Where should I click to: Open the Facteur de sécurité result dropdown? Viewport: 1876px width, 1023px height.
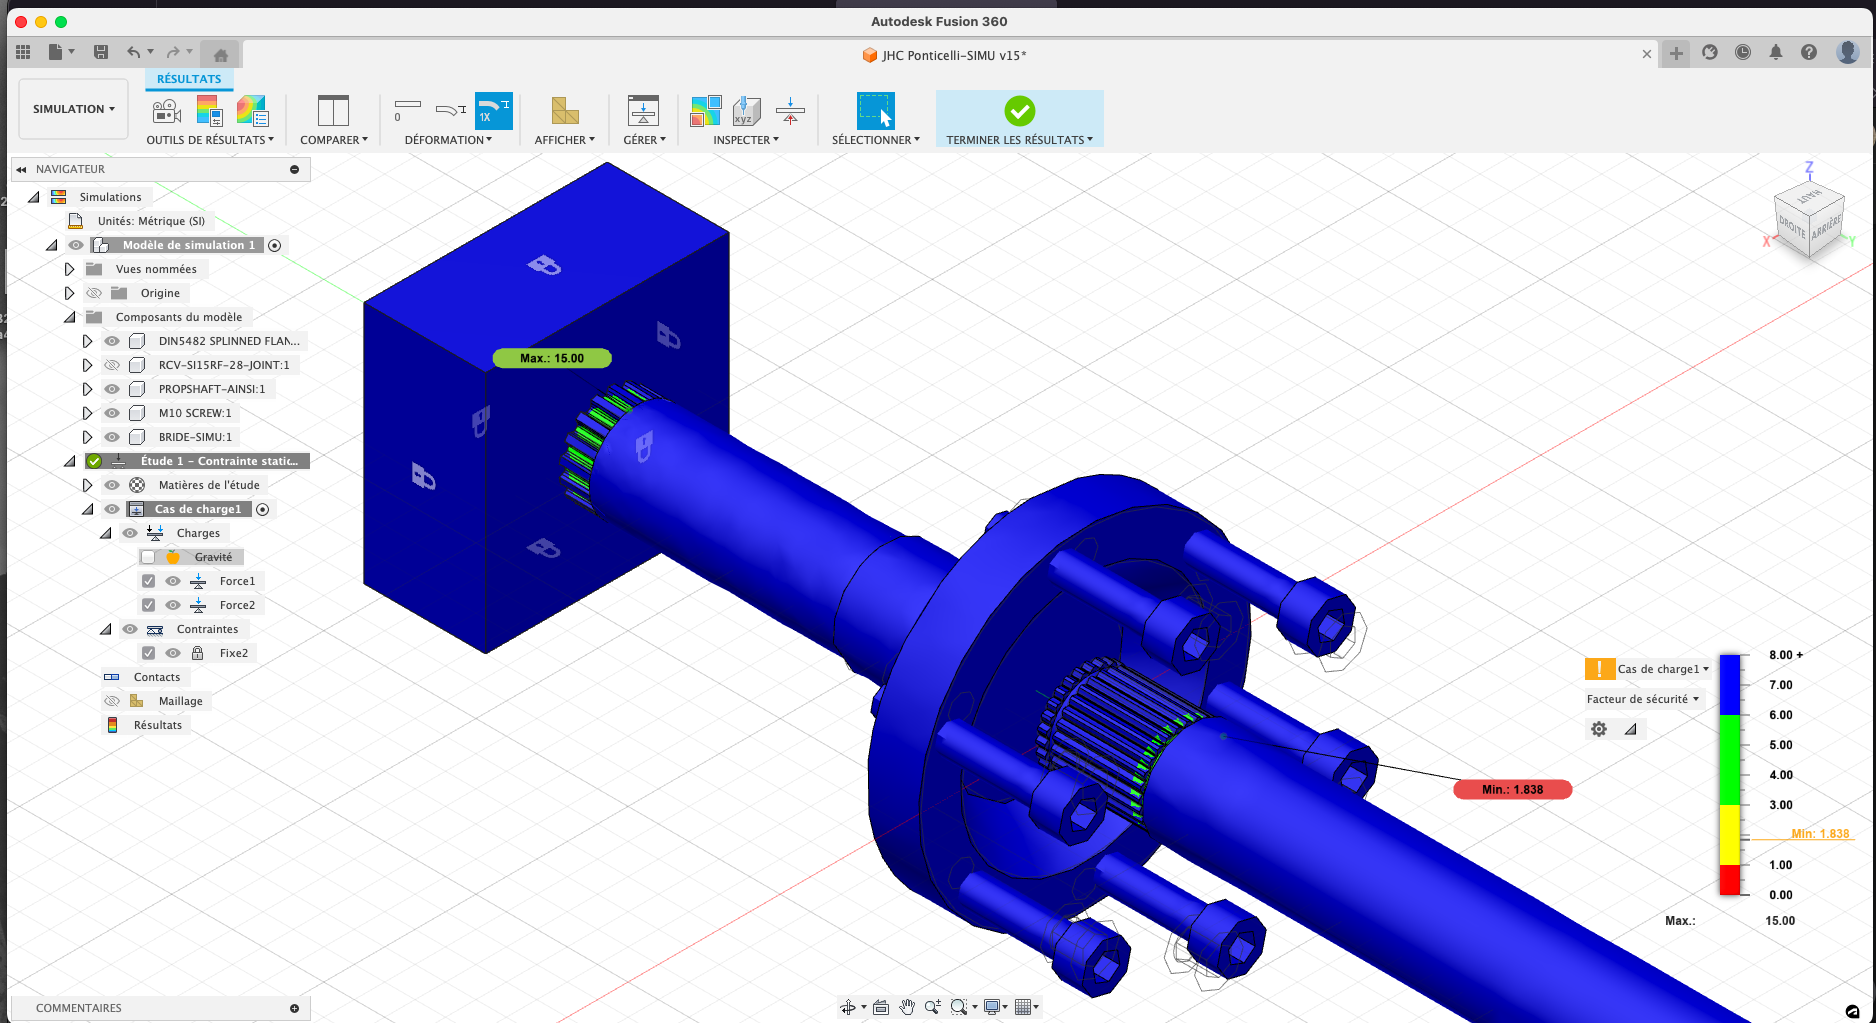1642,699
